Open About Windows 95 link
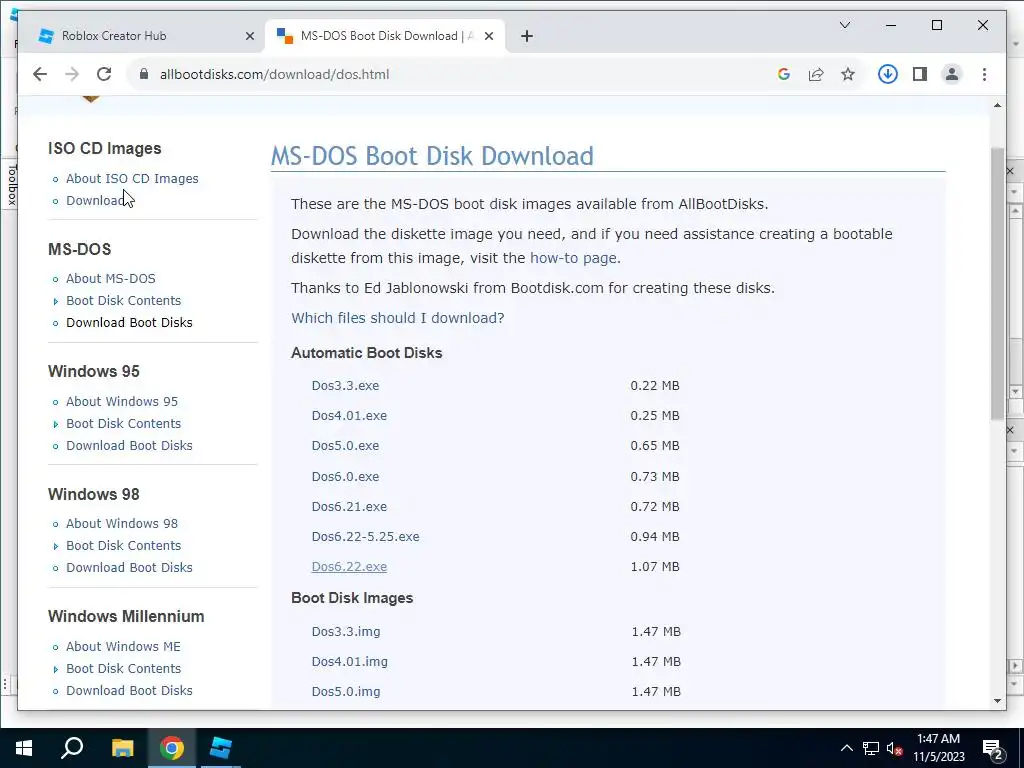1024x768 pixels. pos(121,402)
